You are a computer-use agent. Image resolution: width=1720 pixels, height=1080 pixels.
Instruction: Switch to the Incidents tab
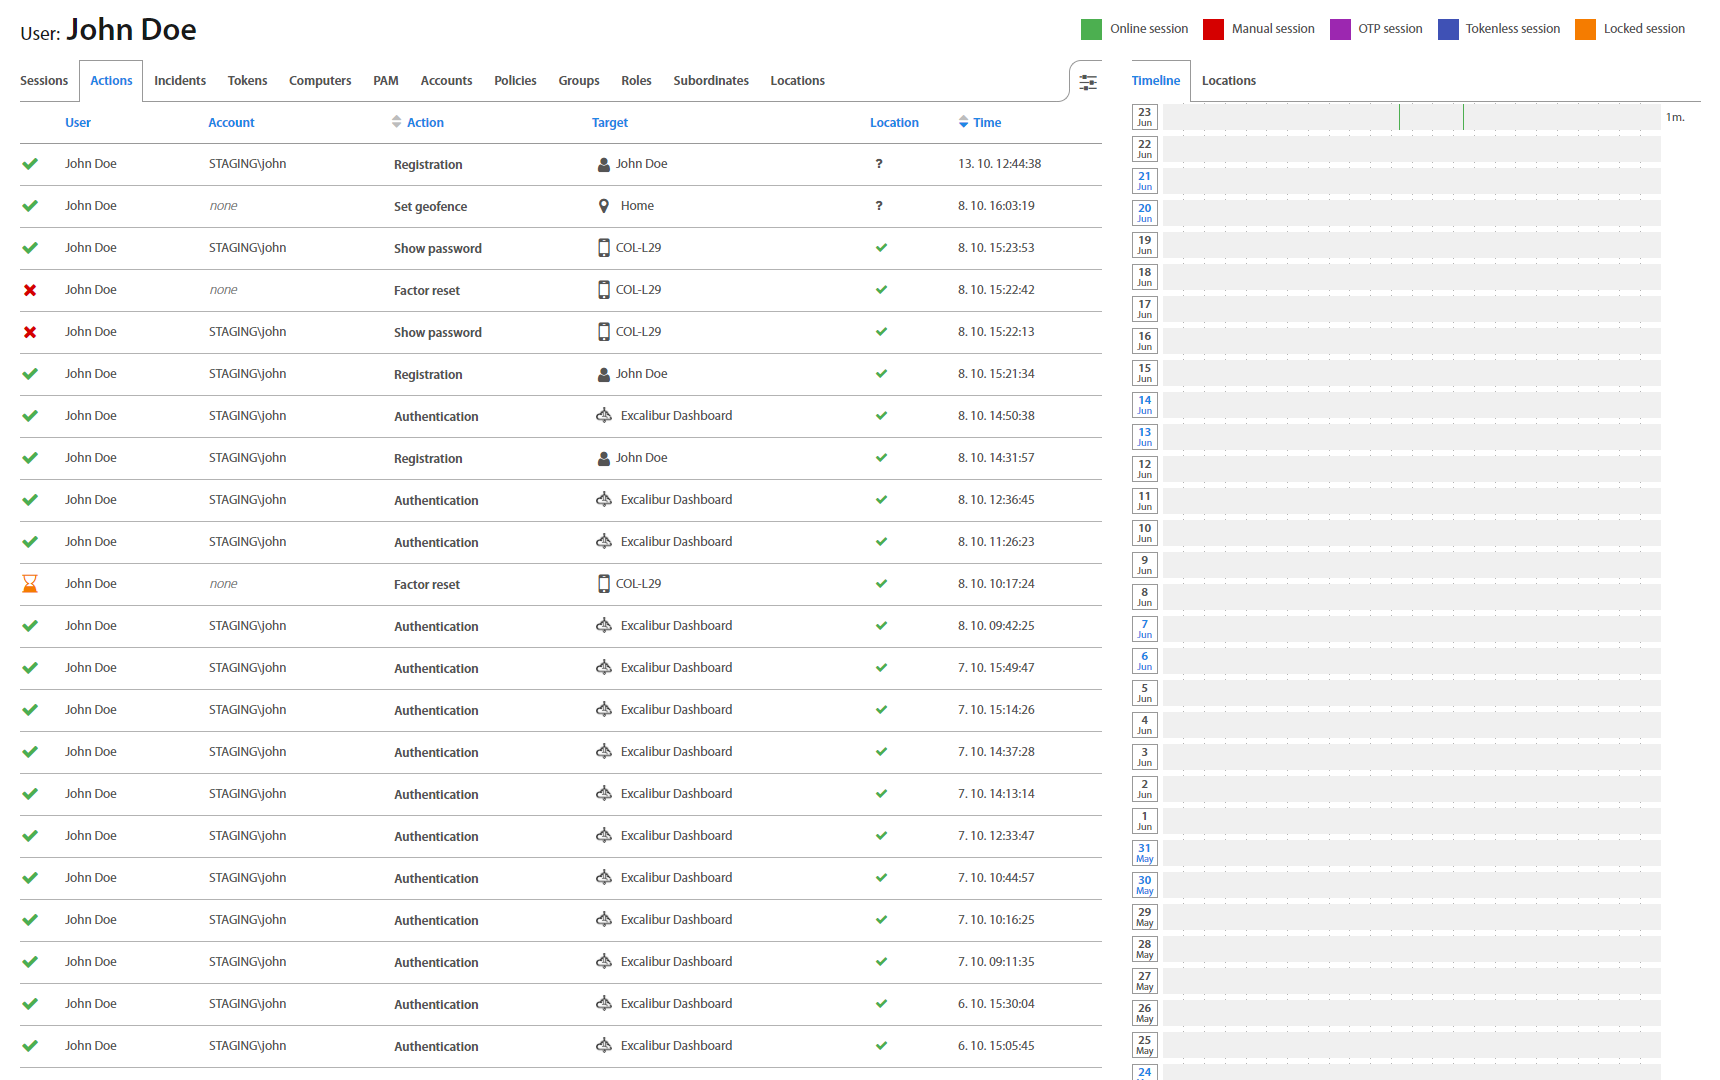(x=180, y=81)
